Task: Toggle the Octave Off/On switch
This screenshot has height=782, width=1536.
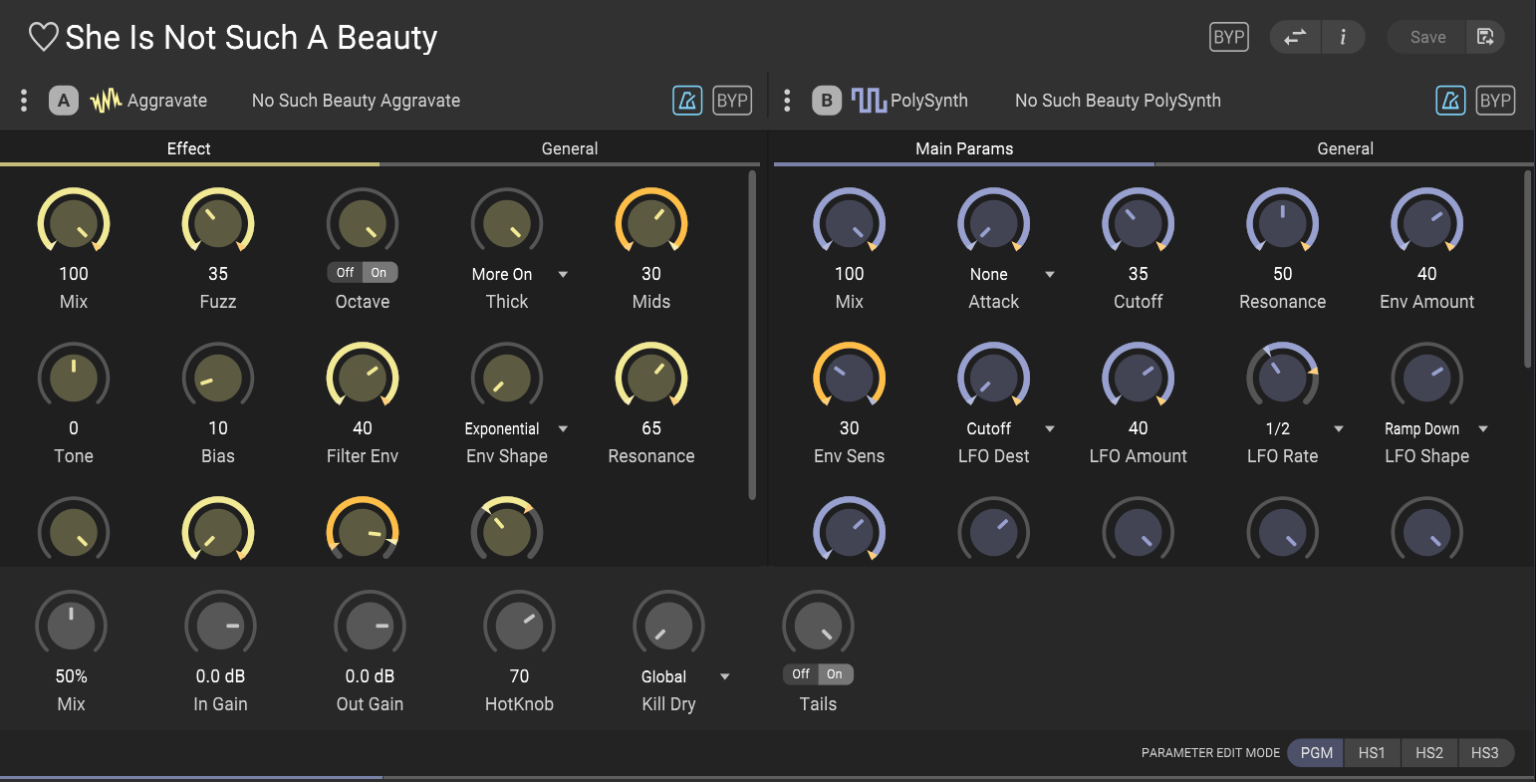Action: point(362,273)
